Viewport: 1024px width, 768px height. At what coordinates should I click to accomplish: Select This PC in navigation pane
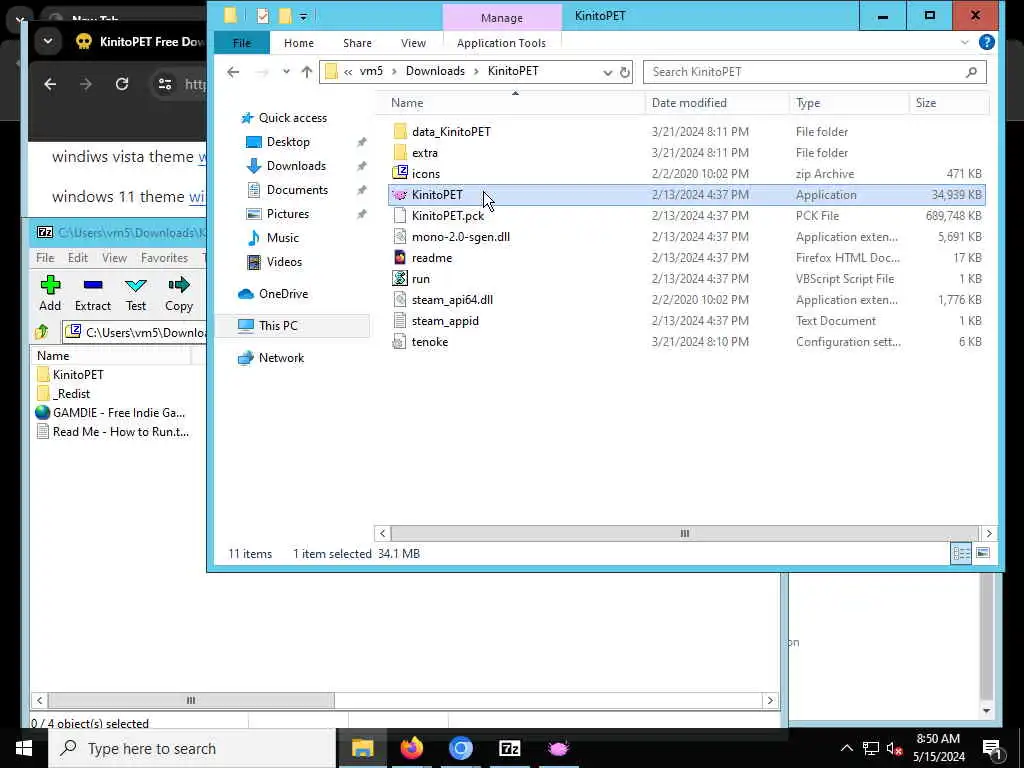(293, 326)
